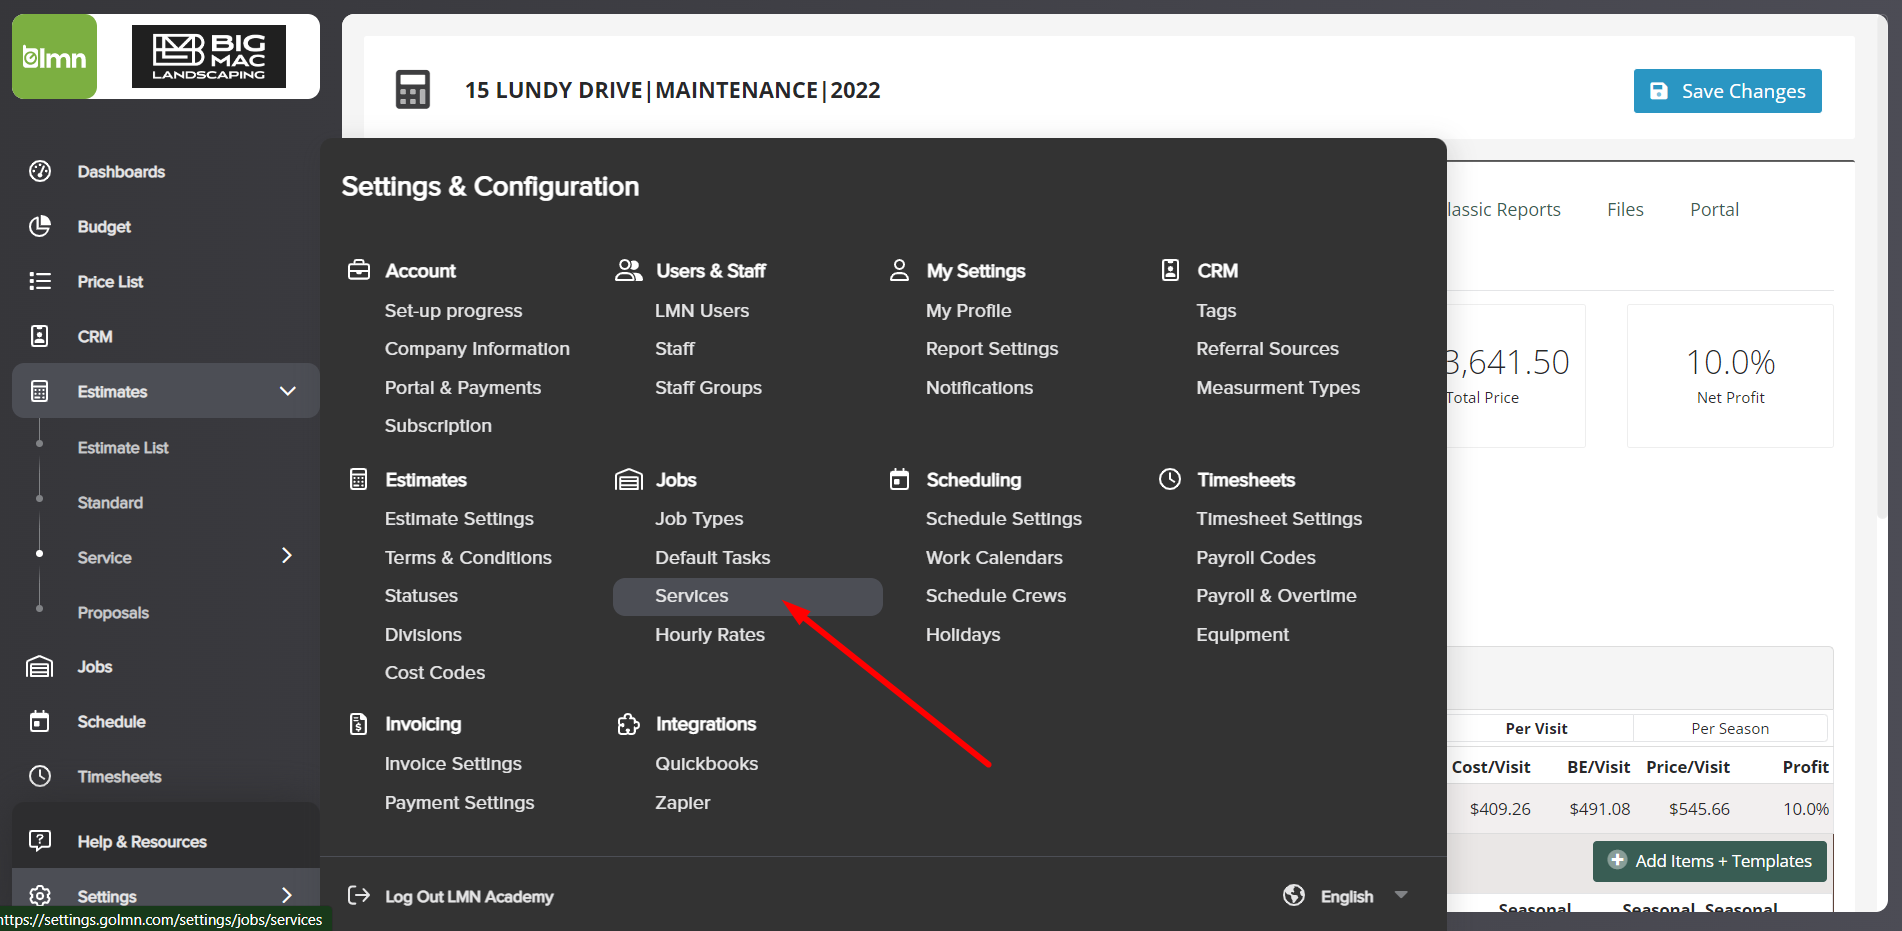This screenshot has width=1902, height=931.
Task: Click the Timesheets clock icon in settings panel
Action: coord(1170,479)
